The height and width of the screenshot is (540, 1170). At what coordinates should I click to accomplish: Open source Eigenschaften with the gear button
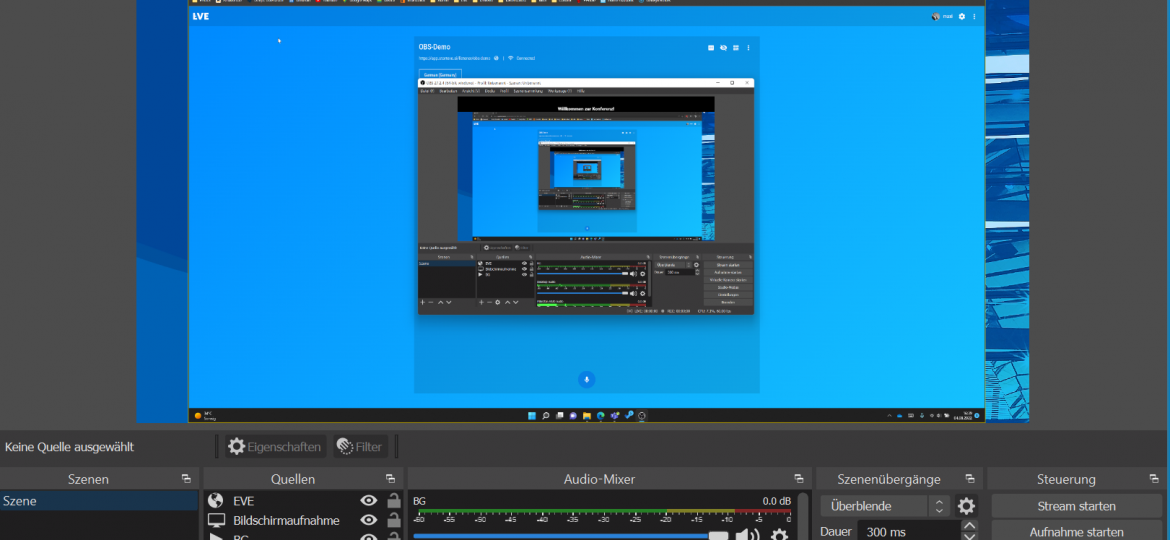(276, 447)
